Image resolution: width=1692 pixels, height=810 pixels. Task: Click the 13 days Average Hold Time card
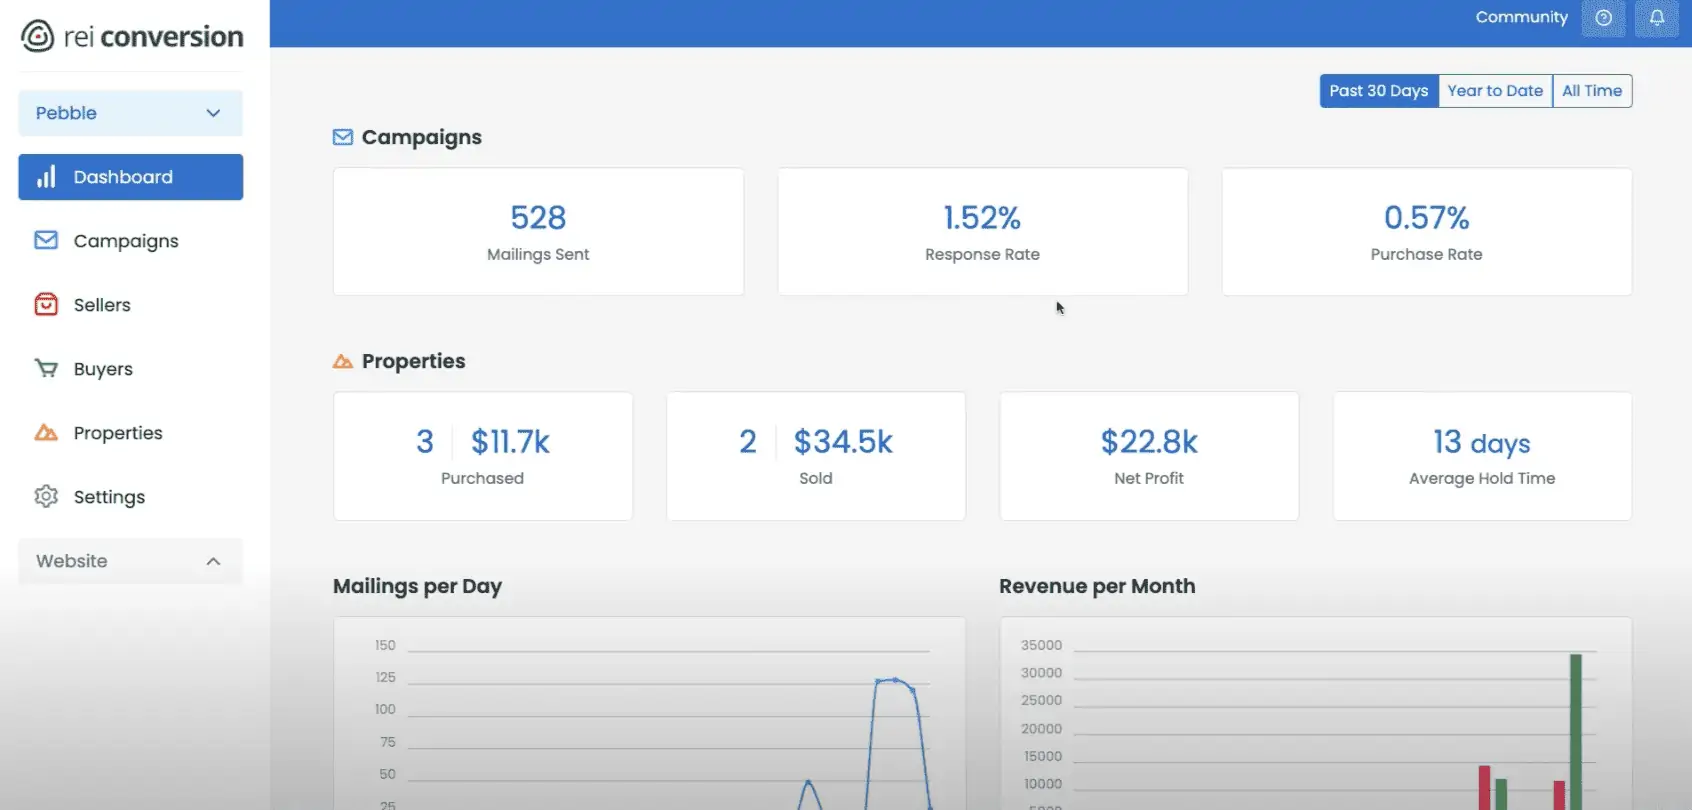1482,456
